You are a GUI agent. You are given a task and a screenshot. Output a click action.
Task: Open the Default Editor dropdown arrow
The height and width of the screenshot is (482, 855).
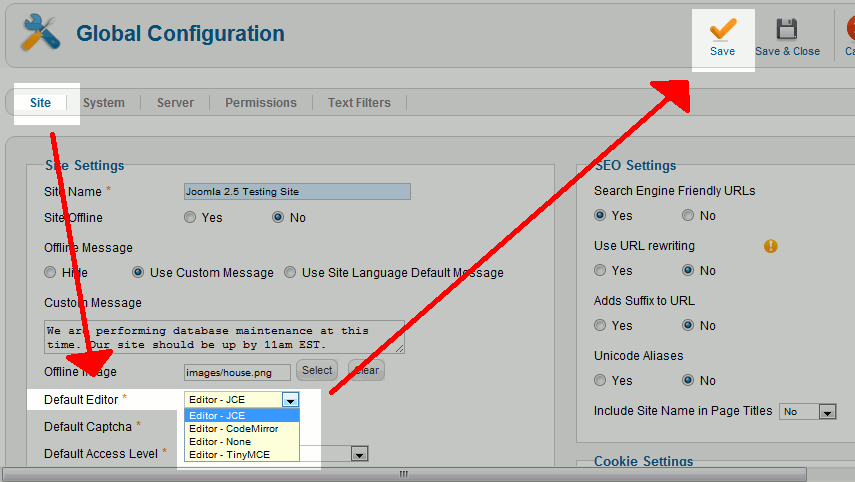click(291, 400)
